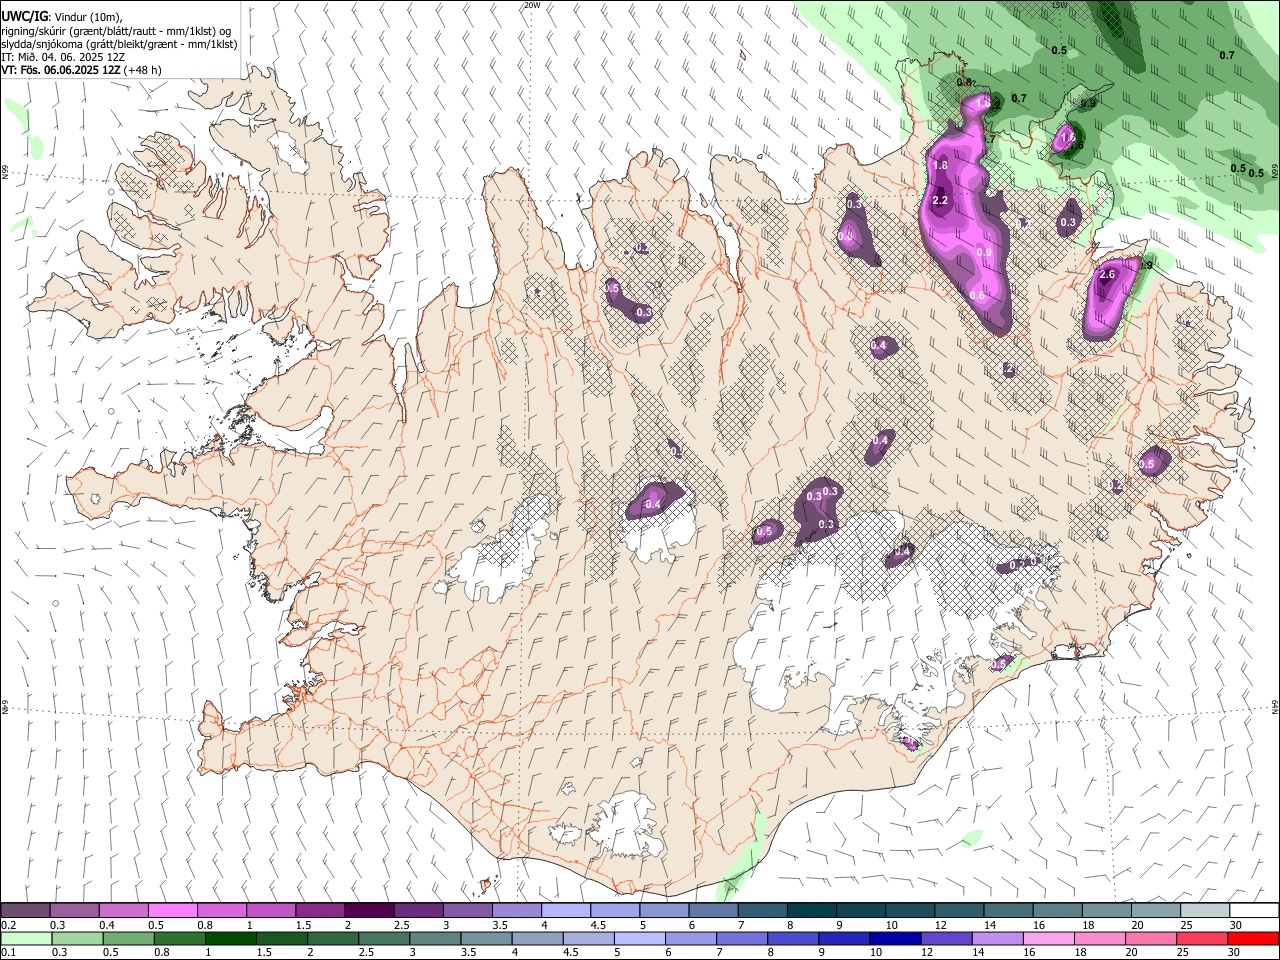Select the lower legend swatch starting at 3.5
This screenshot has height=960, width=1280.
point(485,938)
